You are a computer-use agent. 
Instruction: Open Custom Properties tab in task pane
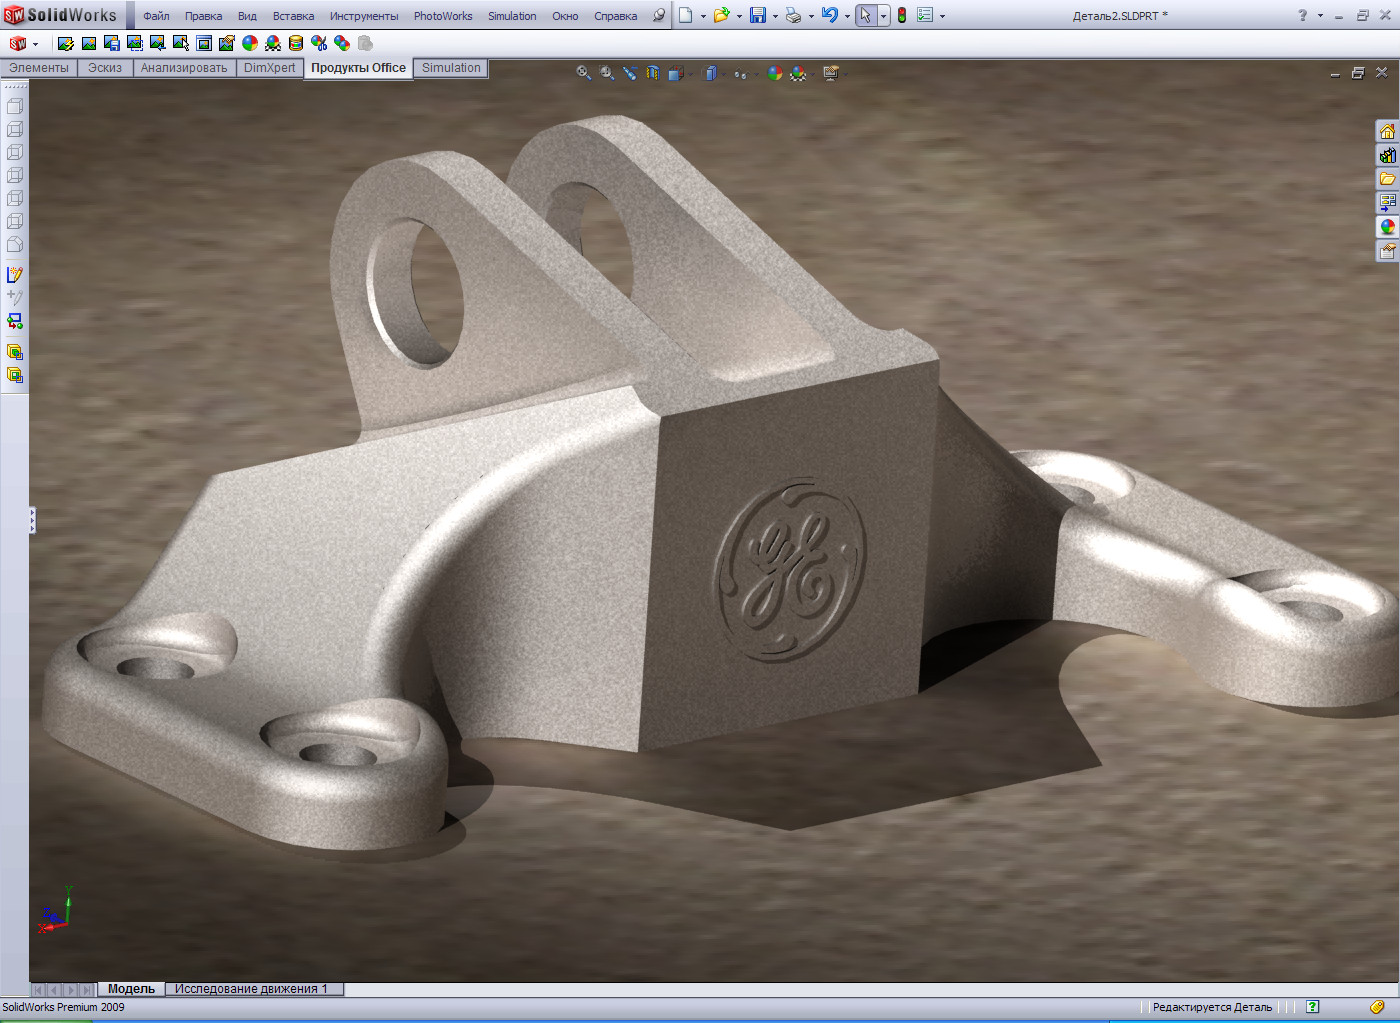click(x=1387, y=251)
